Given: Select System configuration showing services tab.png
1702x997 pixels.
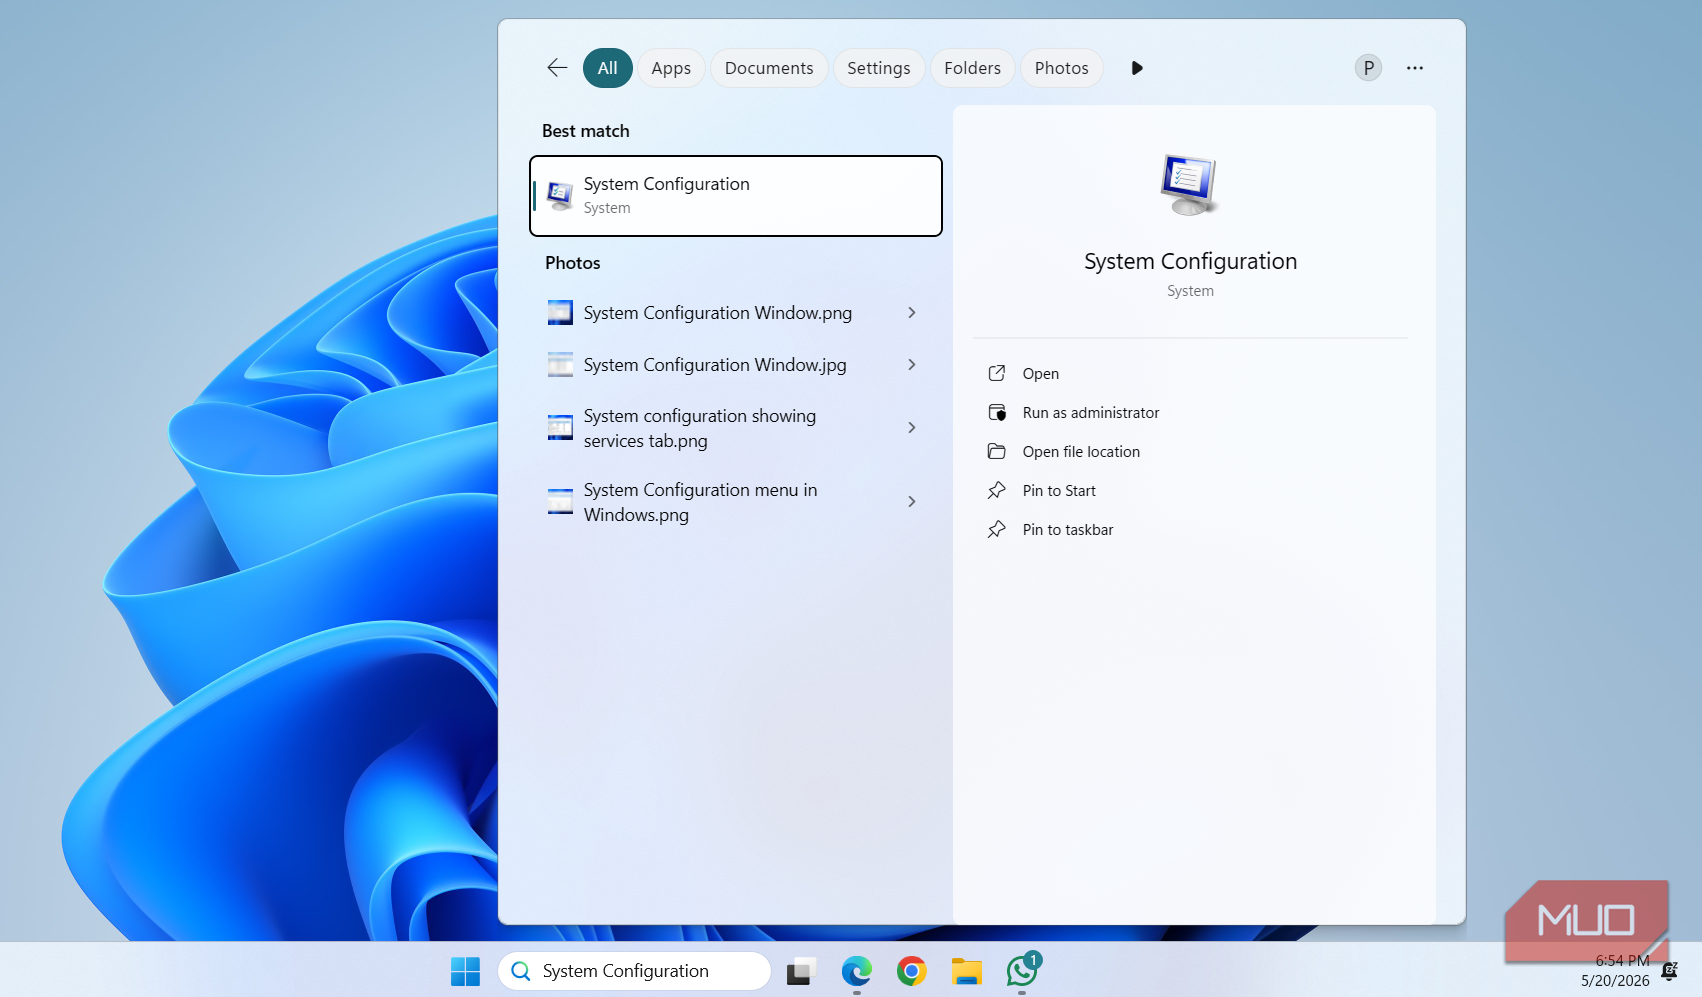Looking at the screenshot, I should point(736,428).
